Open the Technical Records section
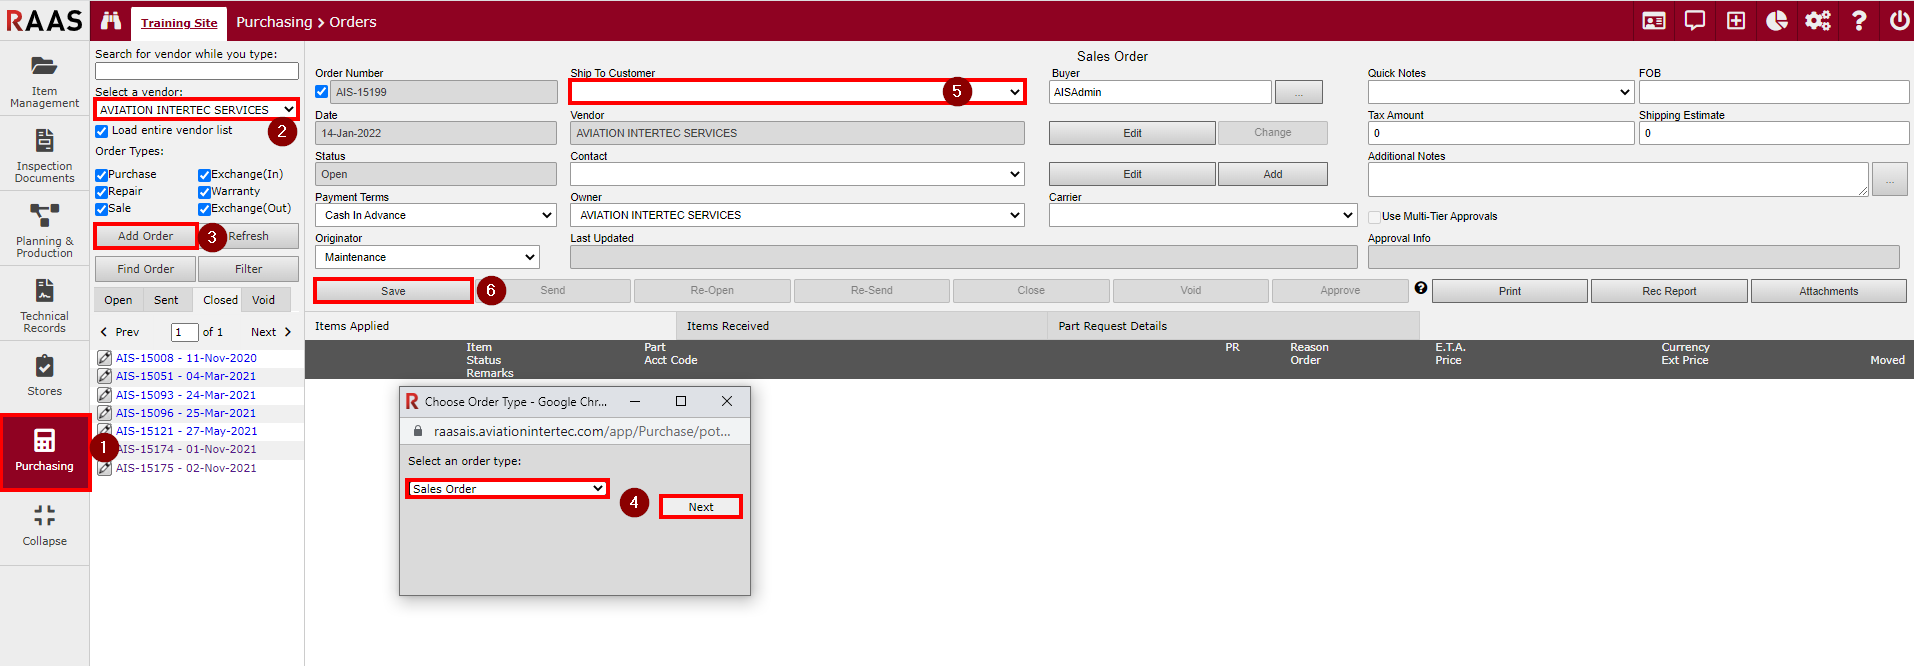This screenshot has width=1914, height=666. (44, 305)
